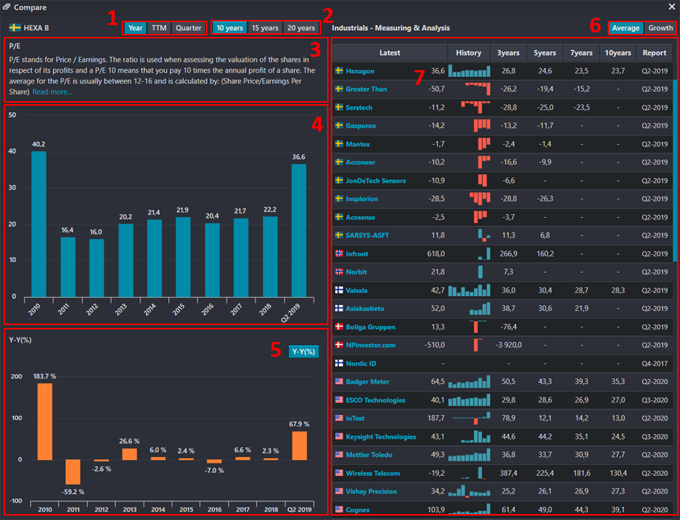
Task: Open Boliga Gruppen company link
Action: click(370, 327)
